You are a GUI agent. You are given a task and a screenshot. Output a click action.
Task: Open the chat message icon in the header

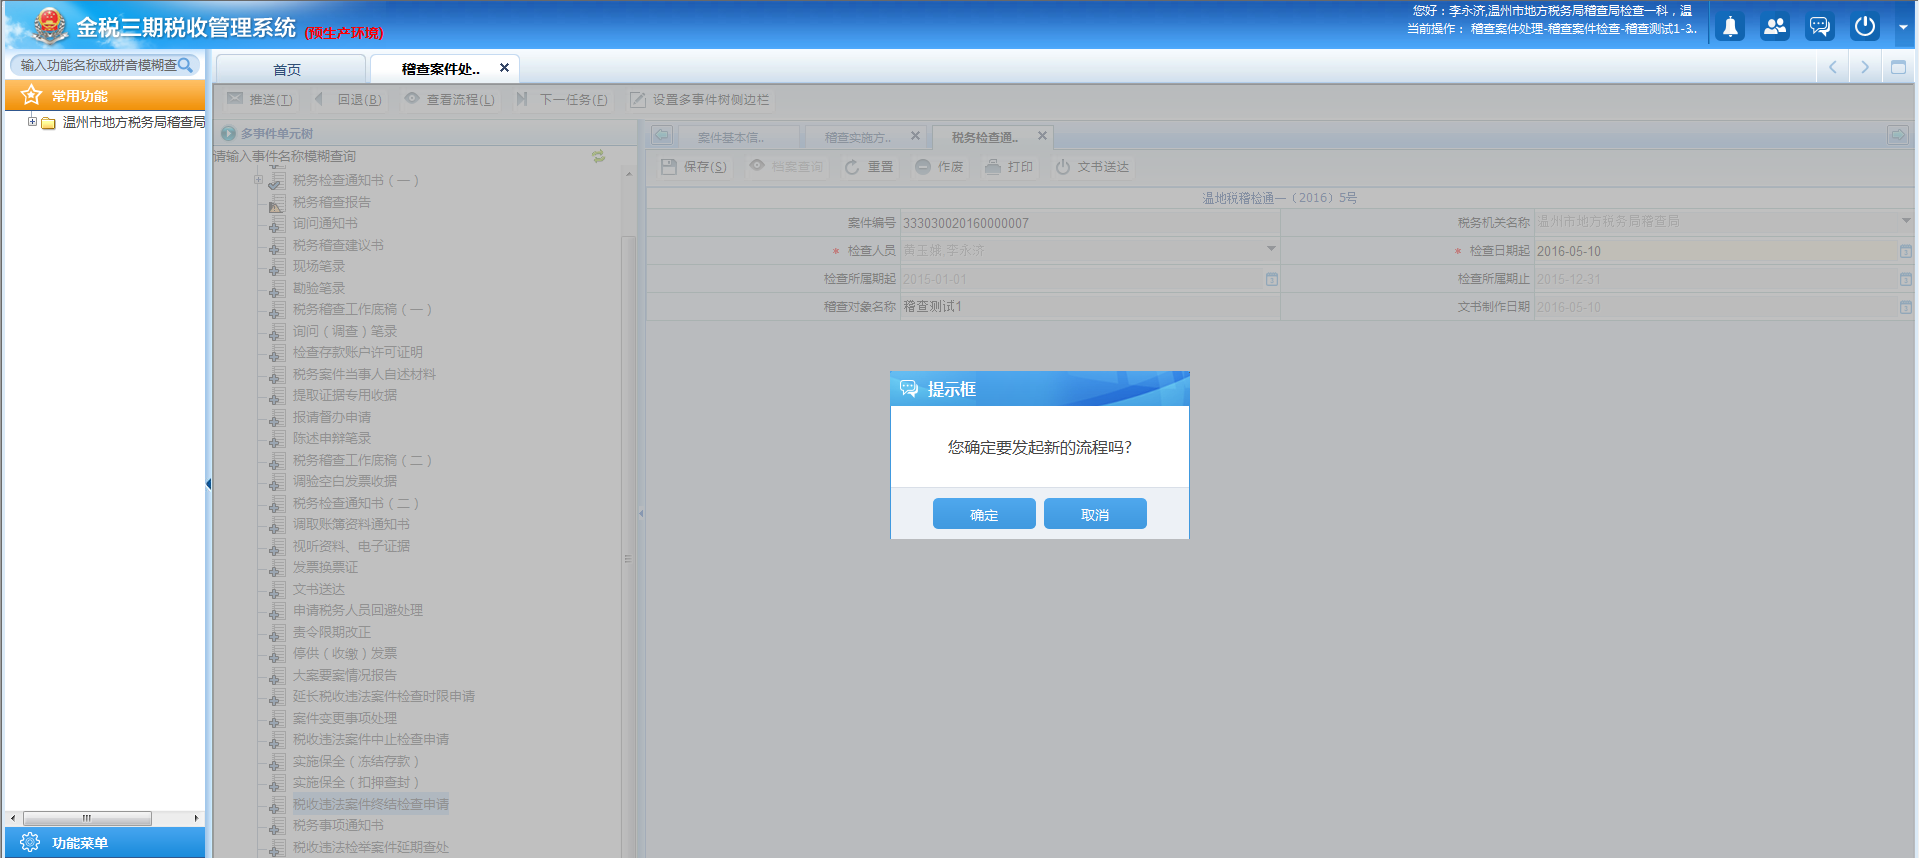(x=1820, y=27)
